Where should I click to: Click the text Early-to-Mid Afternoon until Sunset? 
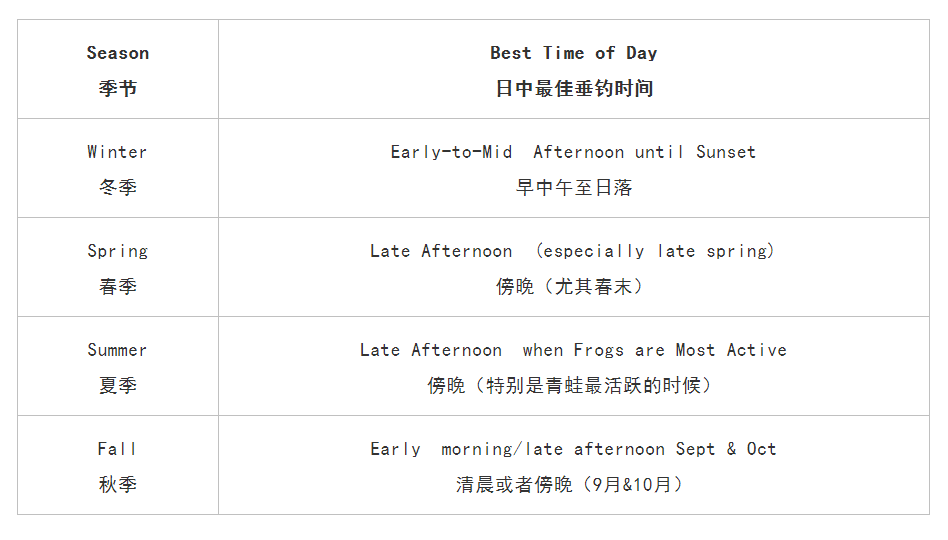[573, 152]
